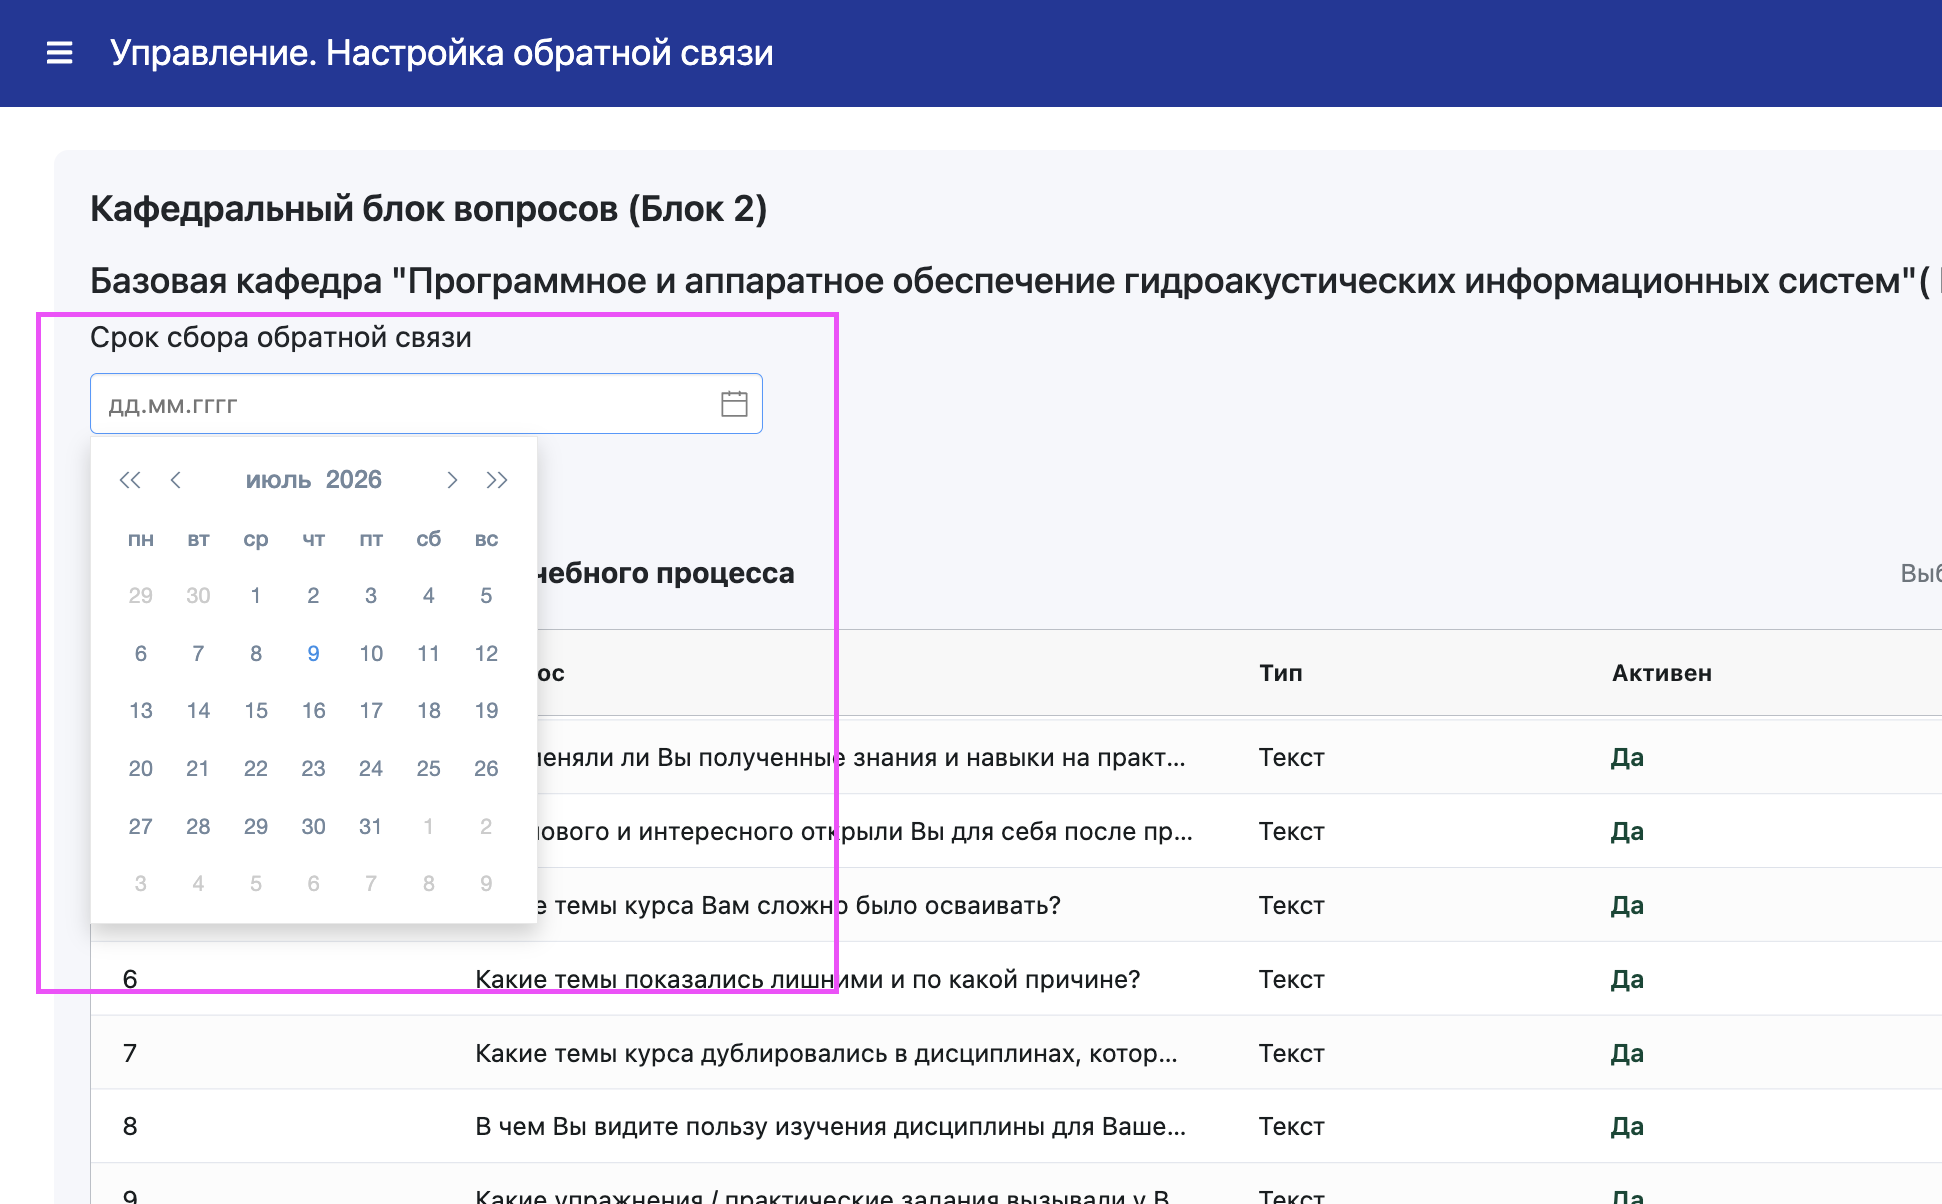Select July 20 in the calendar
This screenshot has width=1942, height=1204.
click(141, 769)
